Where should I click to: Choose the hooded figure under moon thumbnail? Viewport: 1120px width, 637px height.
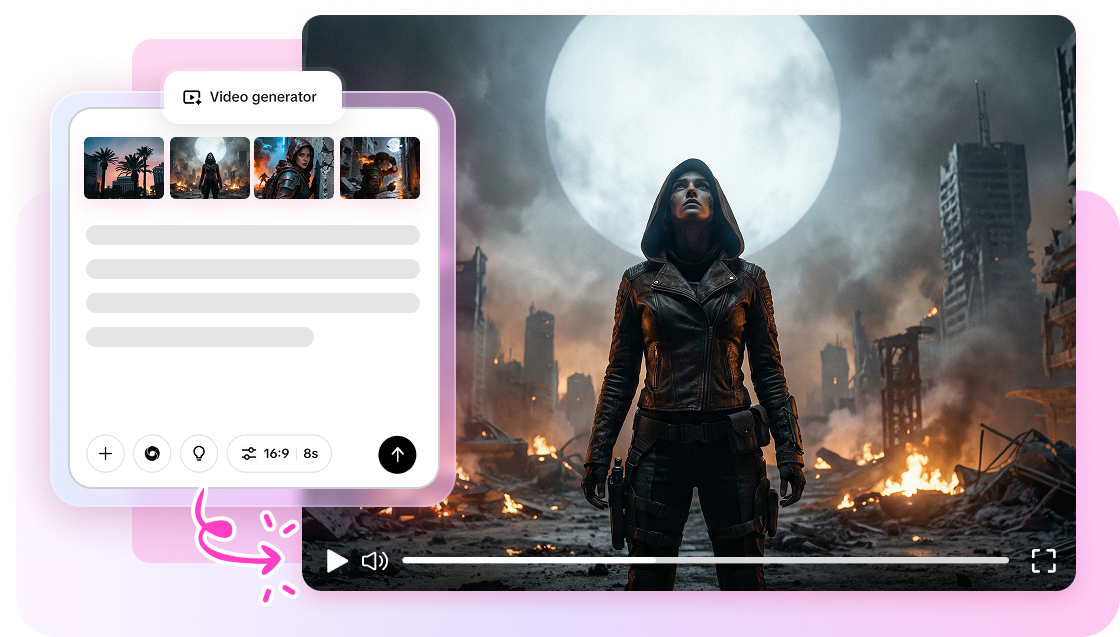click(210, 168)
